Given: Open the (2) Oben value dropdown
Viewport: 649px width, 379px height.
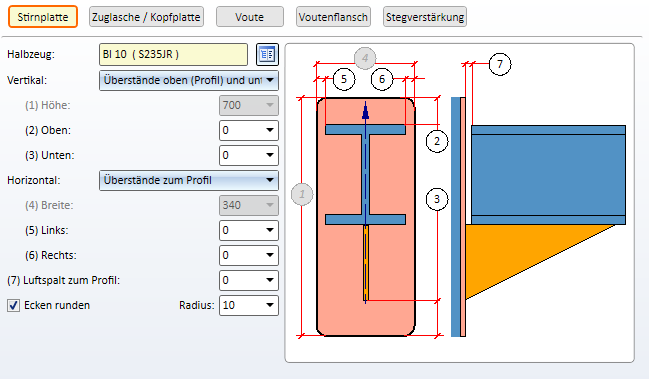Looking at the screenshot, I should tap(249, 130).
